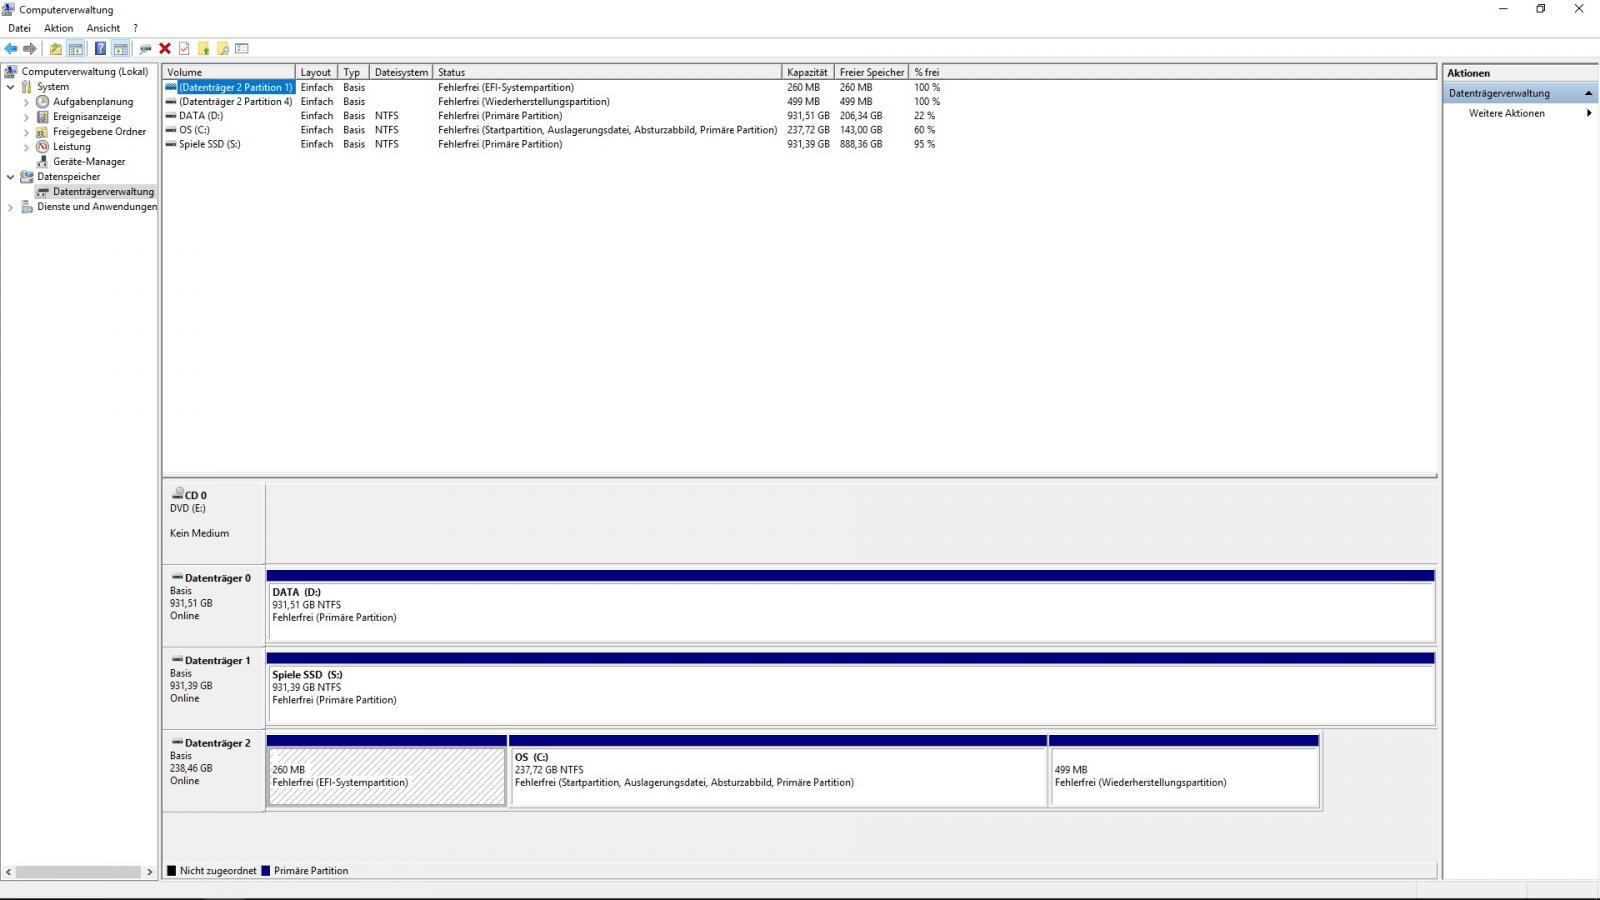
Task: Click the gray Forward arrow in toolbar
Action: point(30,48)
